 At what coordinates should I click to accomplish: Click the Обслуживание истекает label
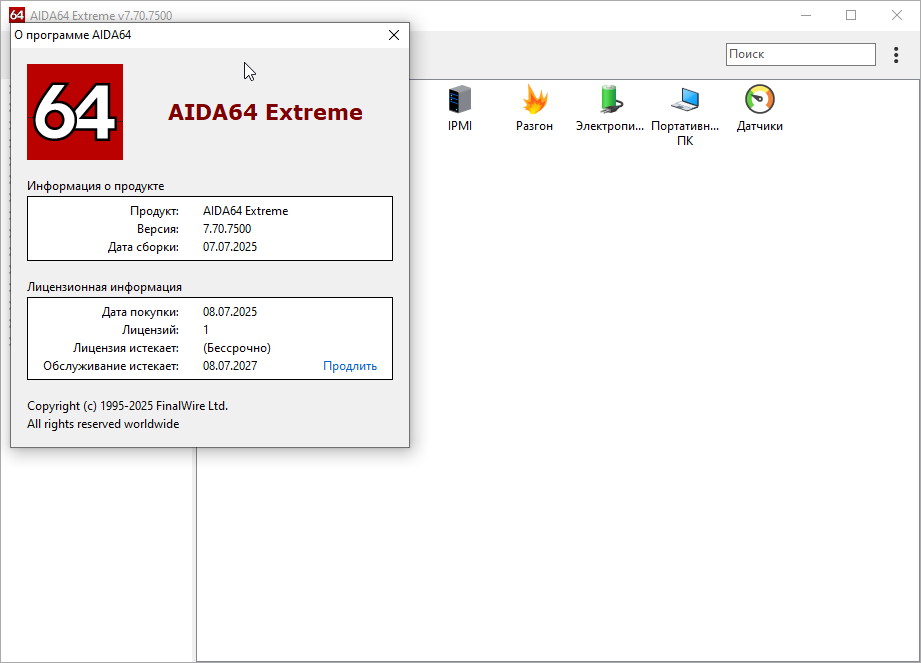(x=111, y=366)
